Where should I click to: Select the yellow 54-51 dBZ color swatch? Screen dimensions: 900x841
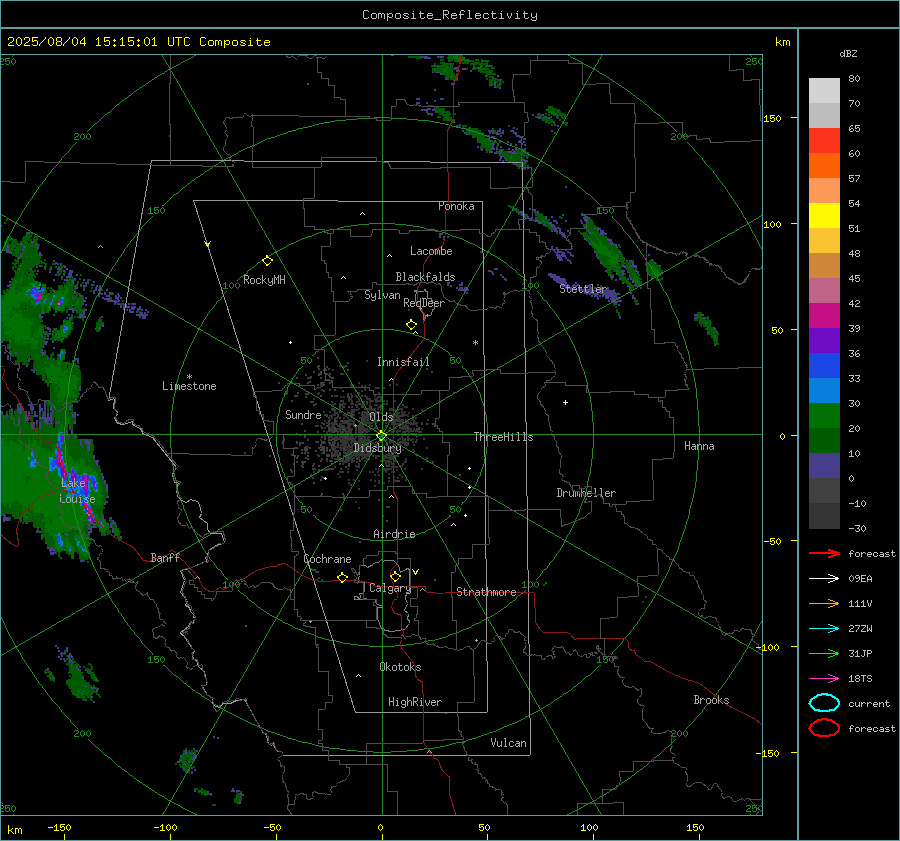(x=824, y=215)
